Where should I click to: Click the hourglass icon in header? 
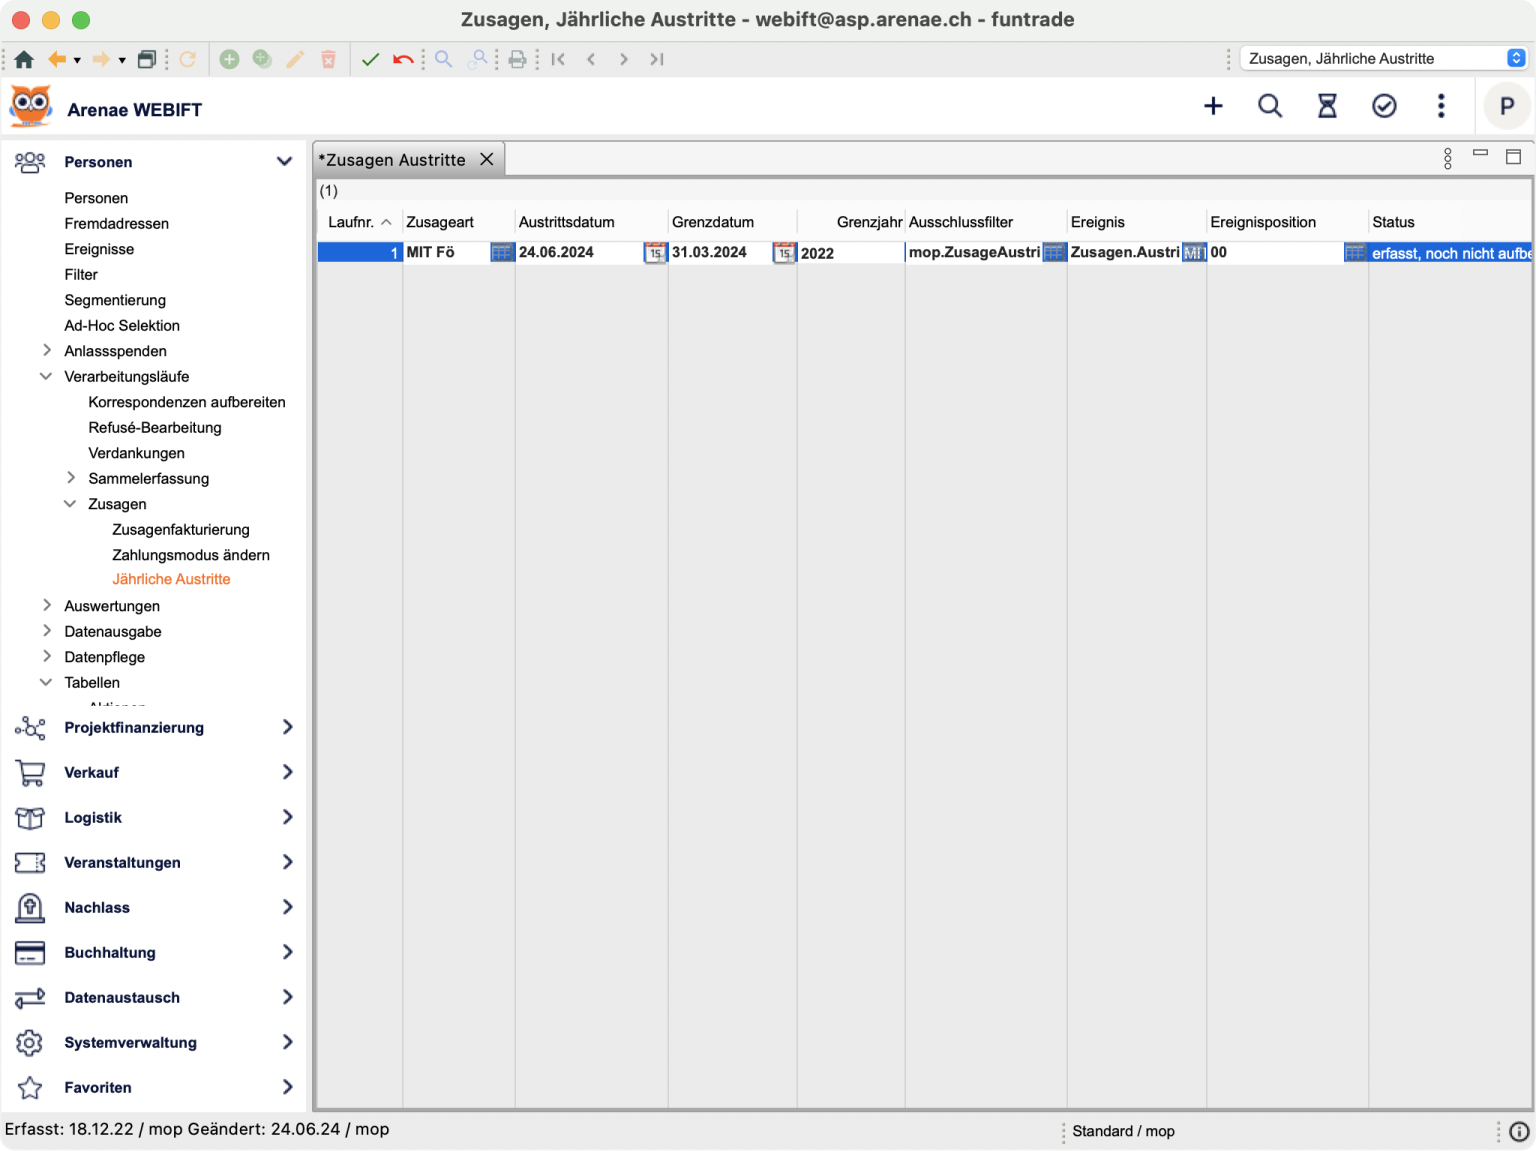point(1327,106)
